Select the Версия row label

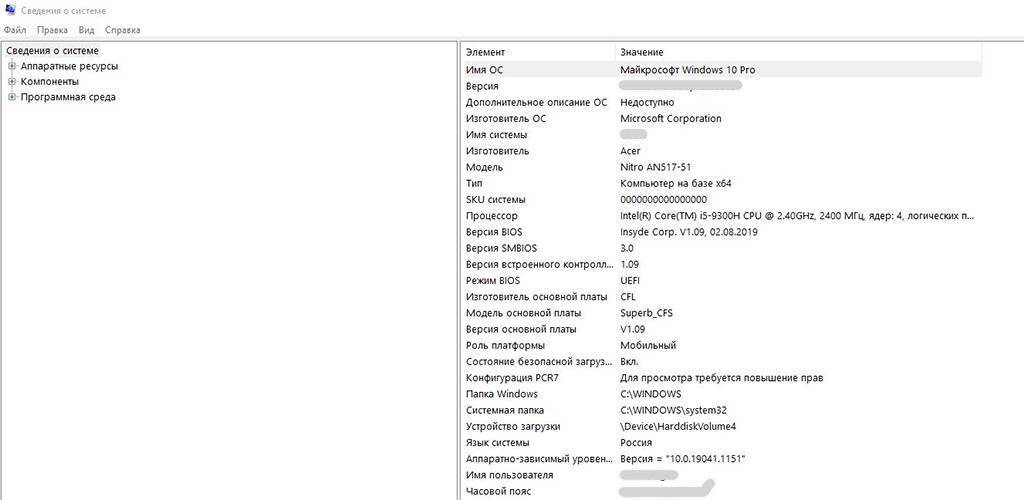pos(482,86)
